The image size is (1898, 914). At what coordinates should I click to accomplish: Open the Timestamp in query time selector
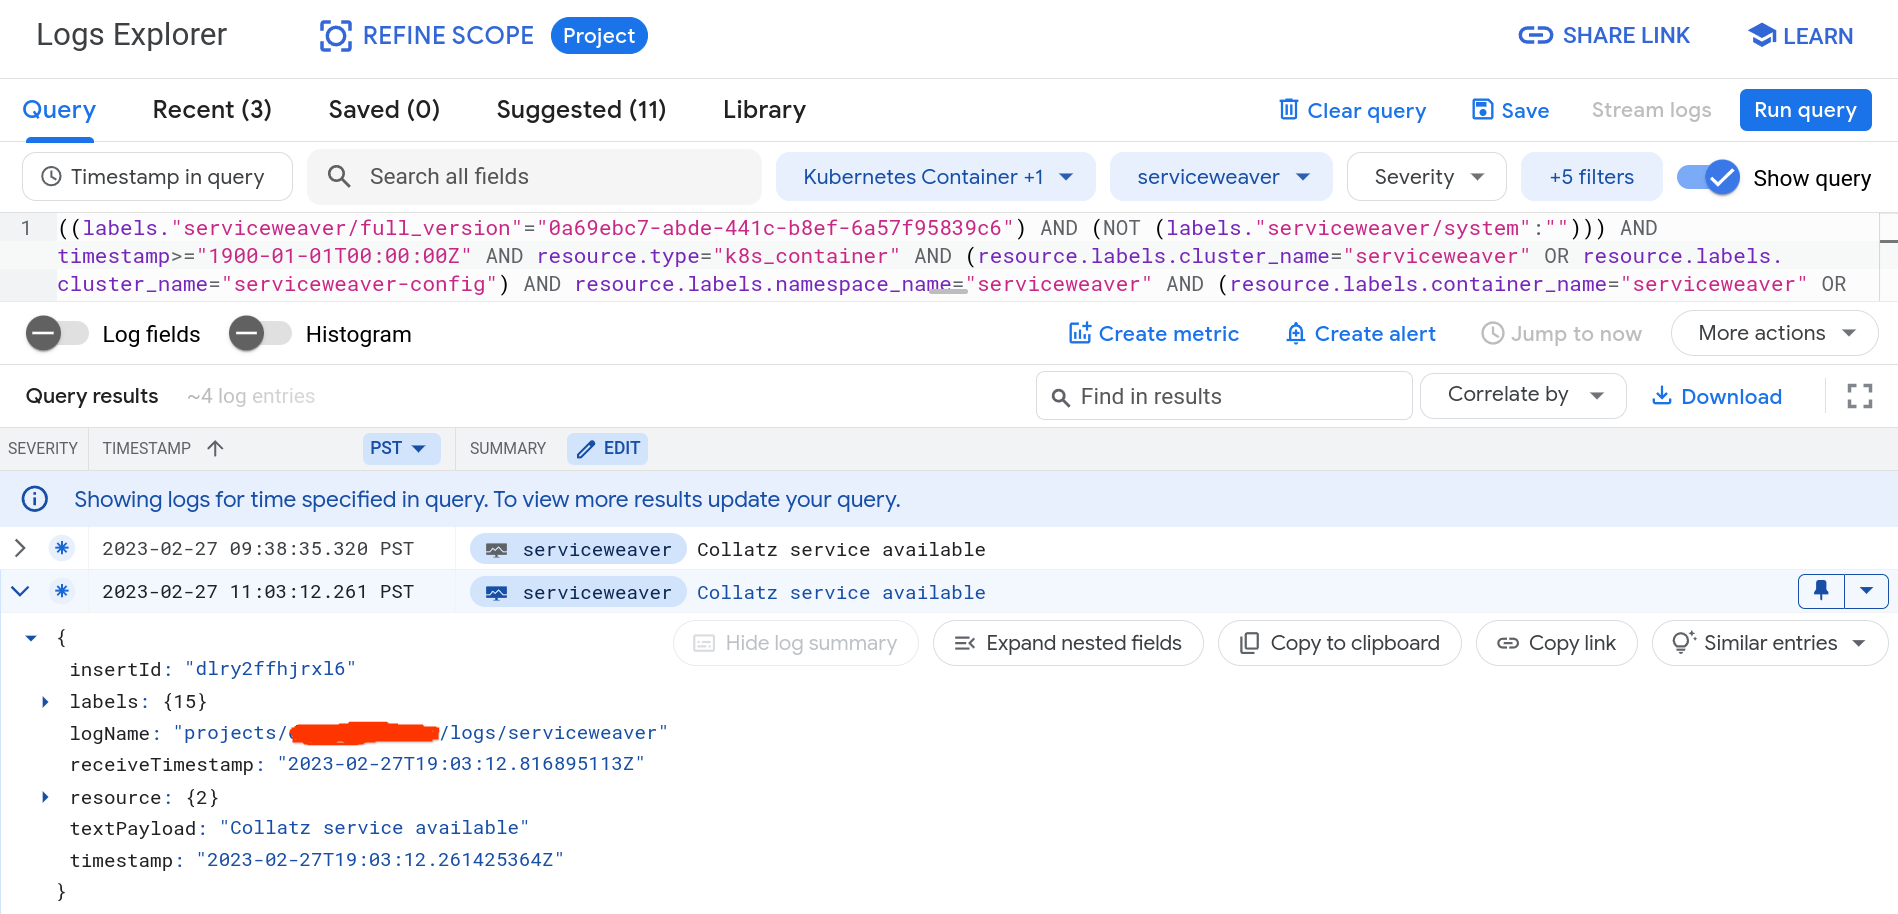tap(157, 177)
